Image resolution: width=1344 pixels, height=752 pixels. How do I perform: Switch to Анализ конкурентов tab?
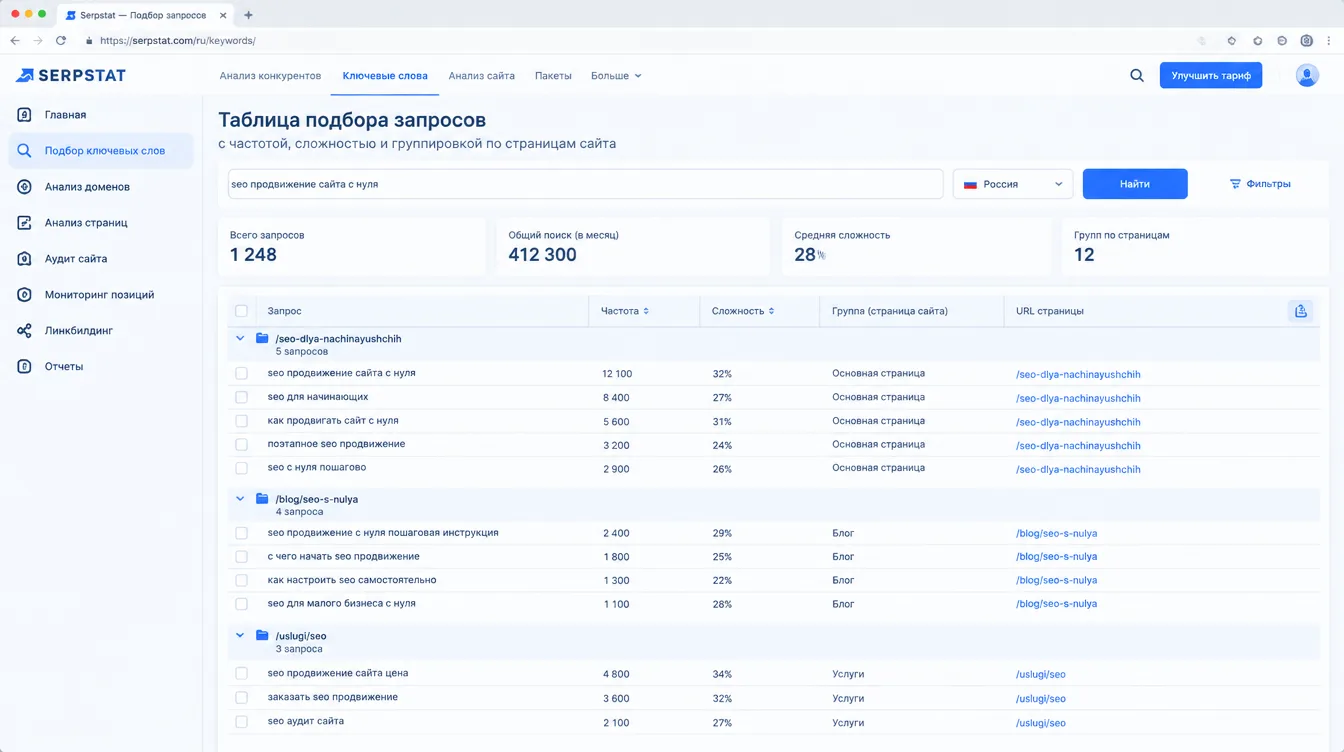pos(270,76)
